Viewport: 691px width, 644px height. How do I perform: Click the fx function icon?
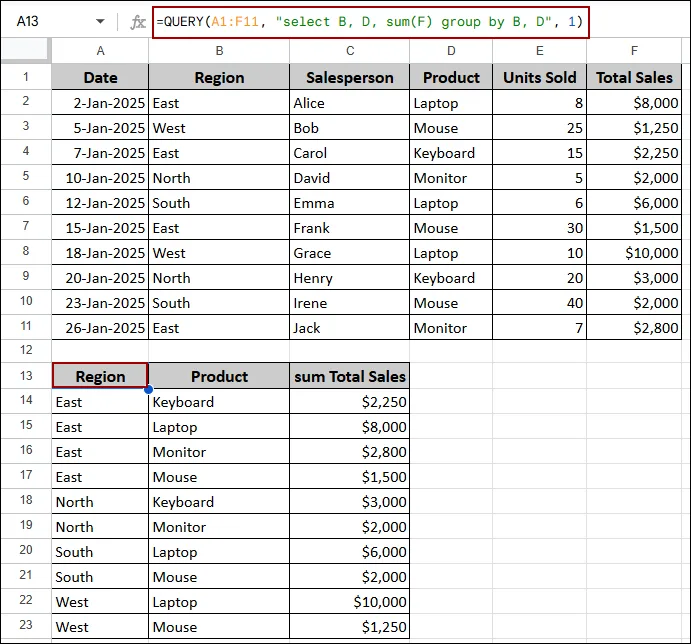[138, 22]
